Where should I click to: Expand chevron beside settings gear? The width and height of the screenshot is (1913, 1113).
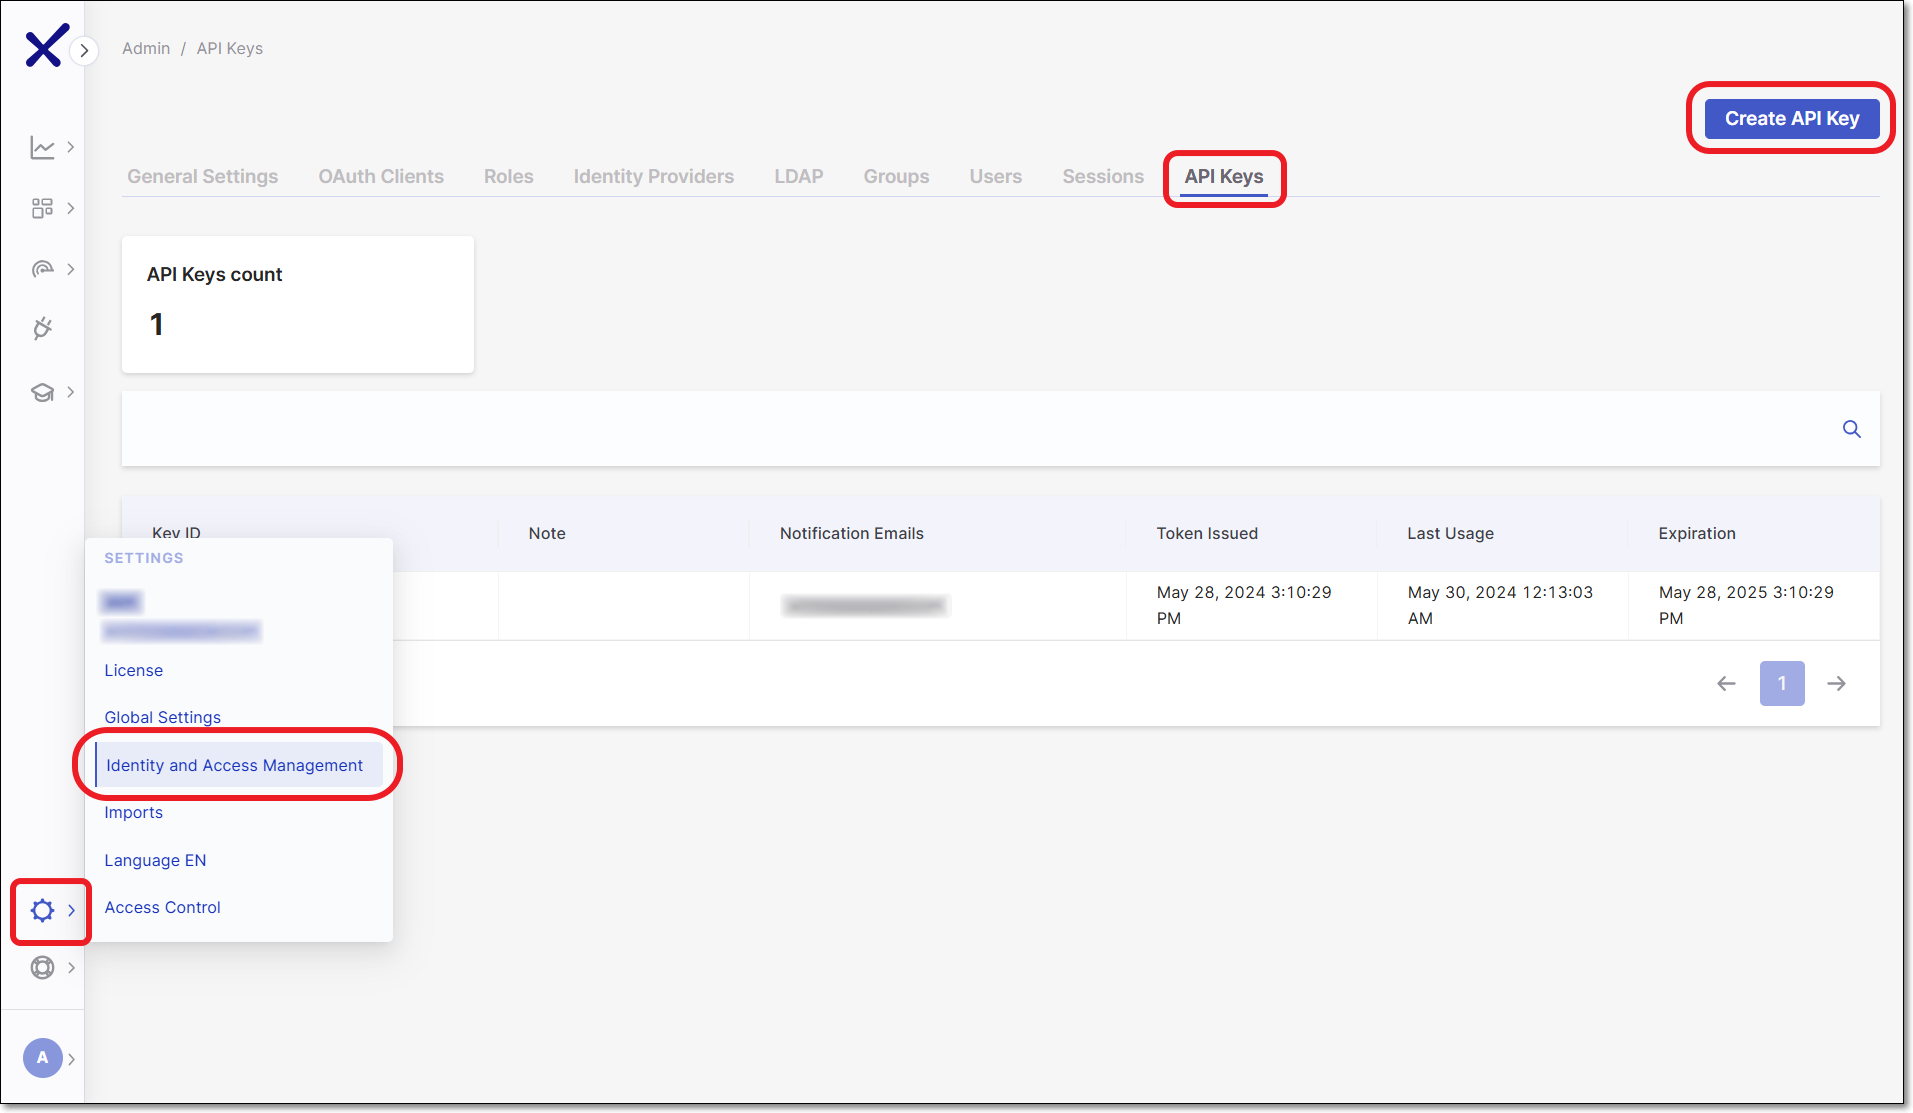[x=71, y=910]
